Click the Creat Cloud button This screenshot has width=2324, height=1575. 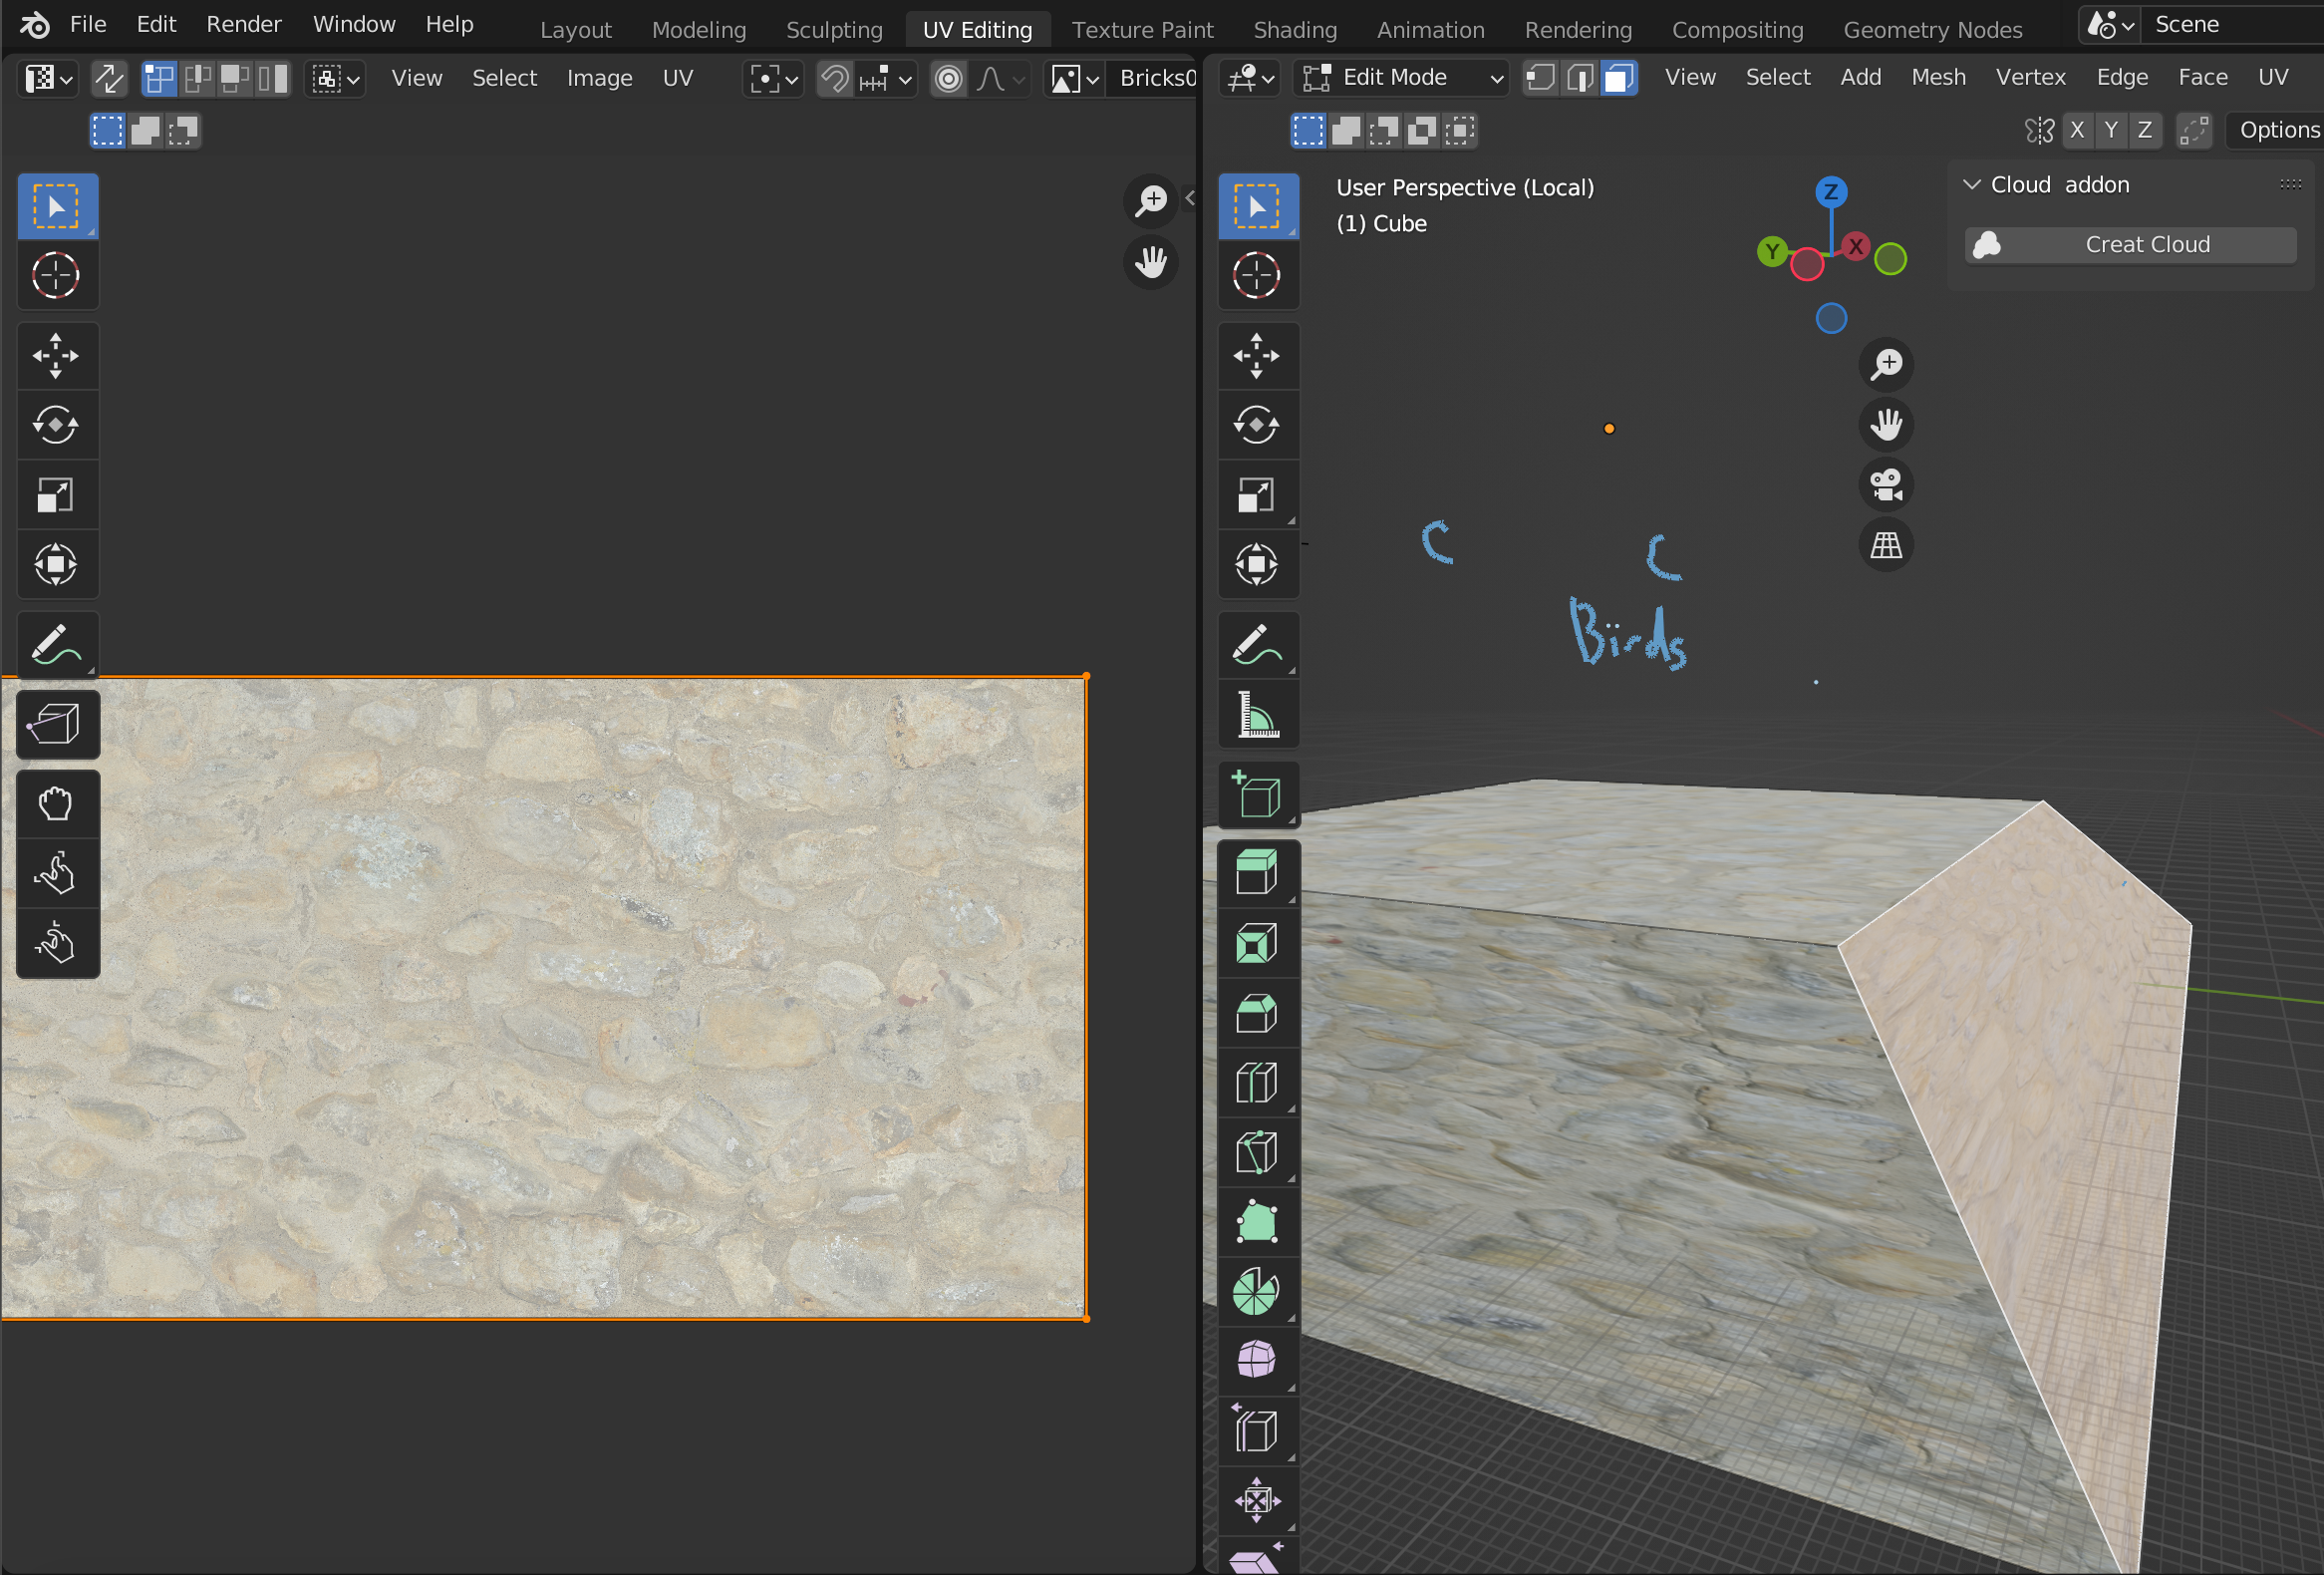pos(2130,245)
